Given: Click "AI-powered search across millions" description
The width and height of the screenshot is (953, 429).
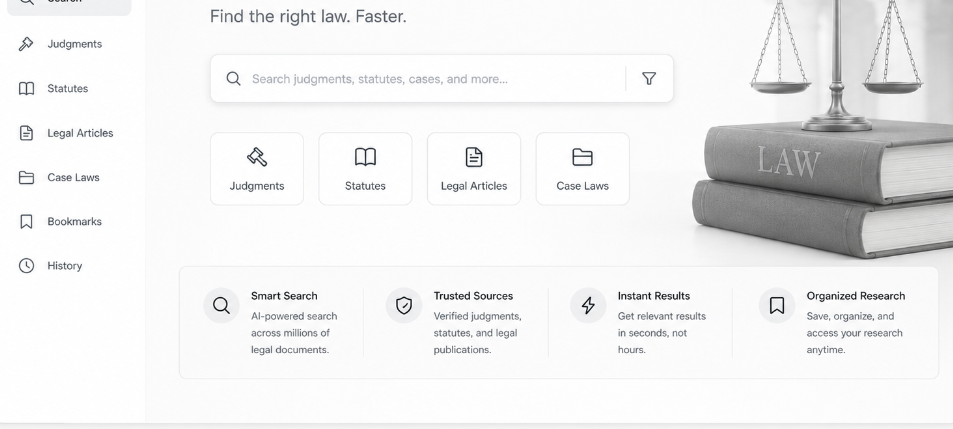Looking at the screenshot, I should point(294,333).
